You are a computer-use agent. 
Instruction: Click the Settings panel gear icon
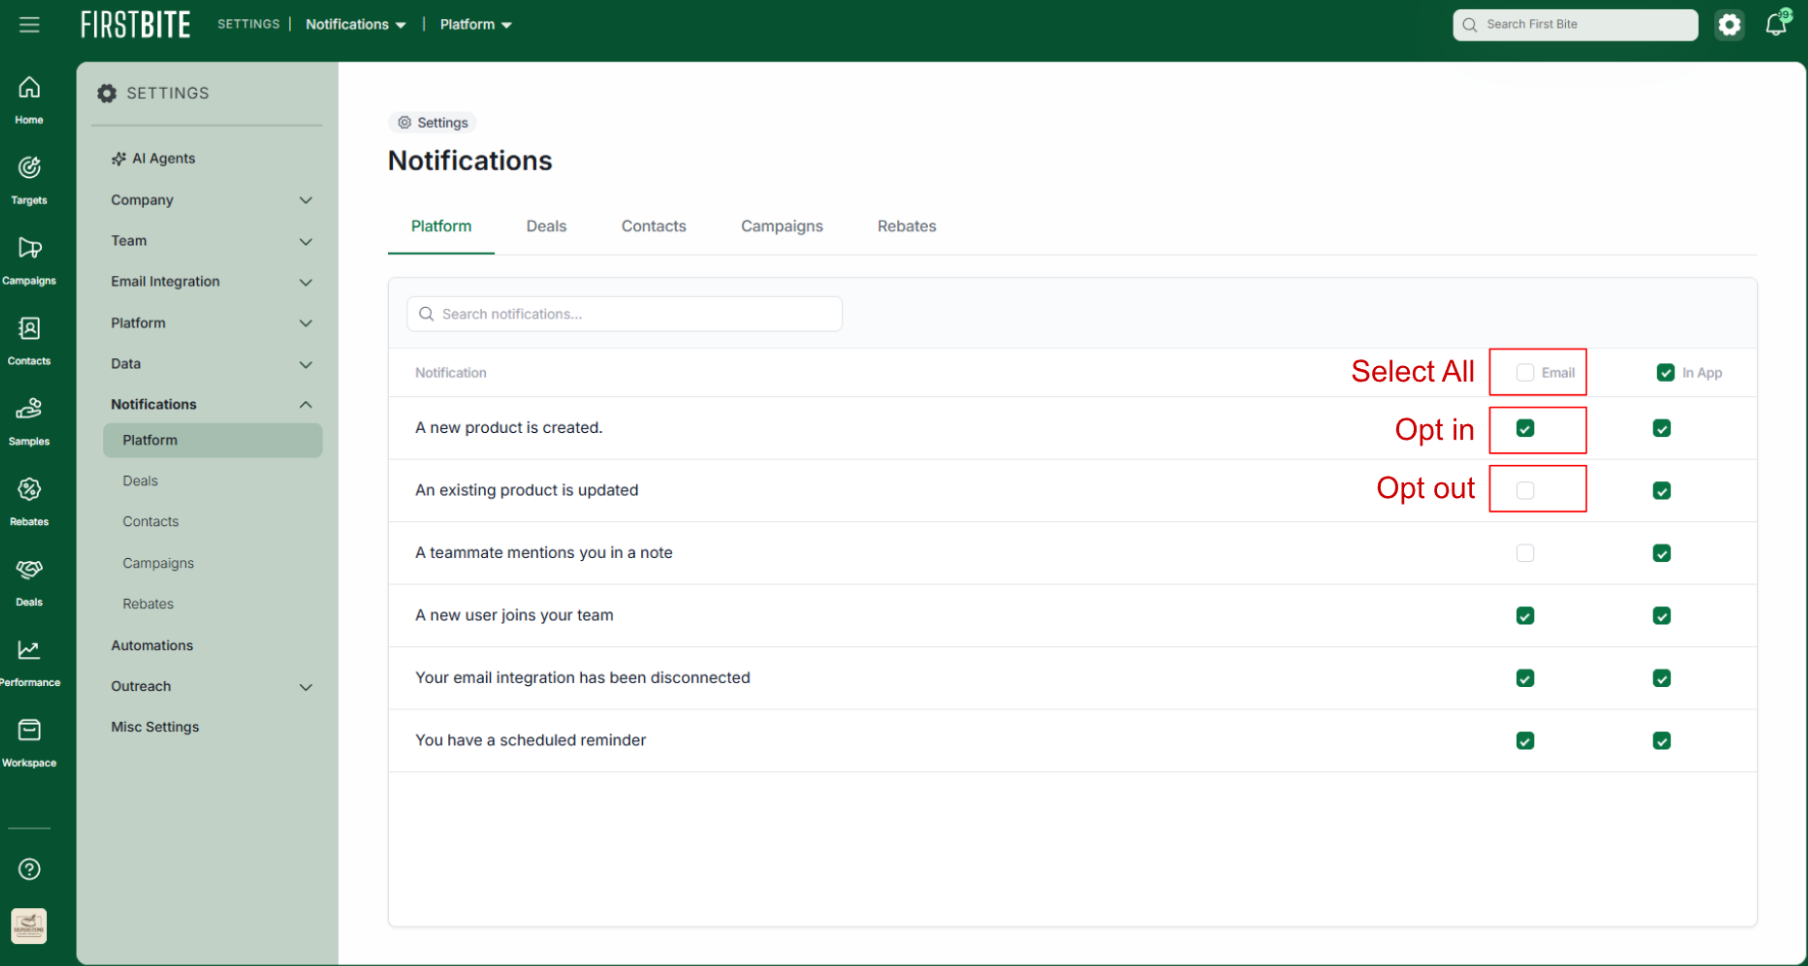107,93
